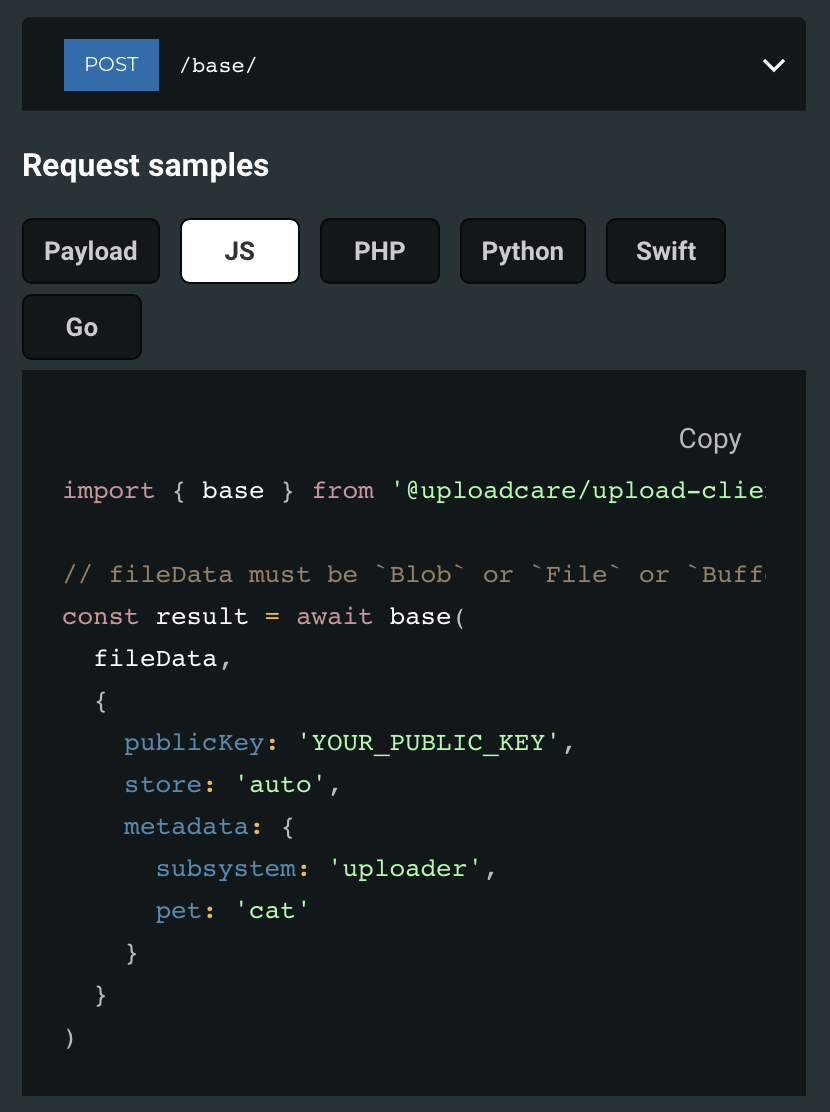Click the metadata property name
This screenshot has width=830, height=1112.
pyautogui.click(x=186, y=826)
